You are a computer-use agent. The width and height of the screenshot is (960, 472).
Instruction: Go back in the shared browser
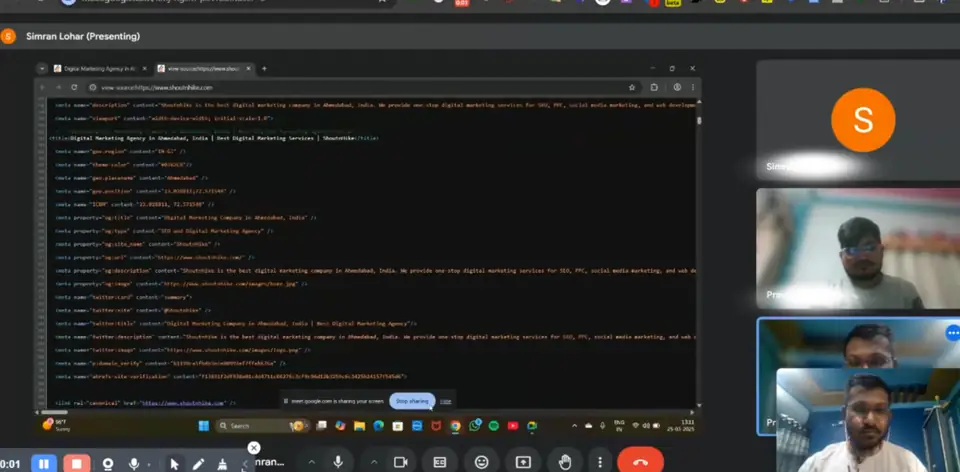(x=42, y=88)
